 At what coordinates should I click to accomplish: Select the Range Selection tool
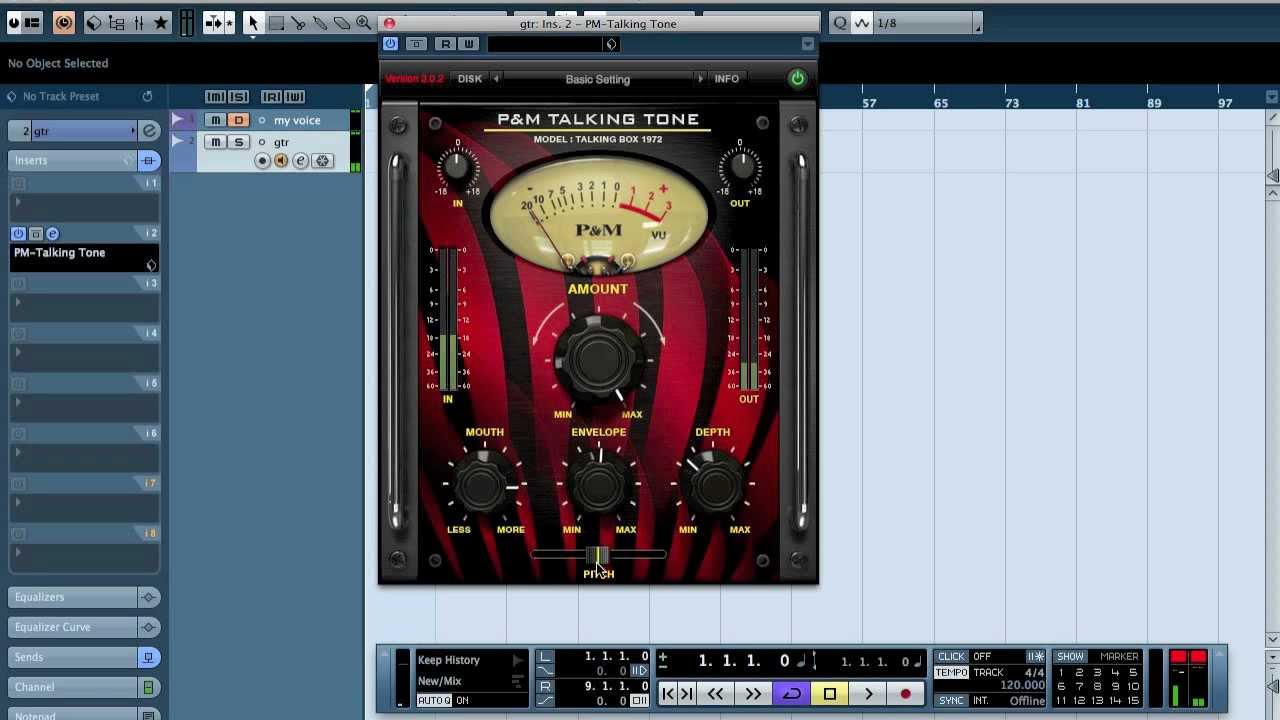click(x=276, y=23)
